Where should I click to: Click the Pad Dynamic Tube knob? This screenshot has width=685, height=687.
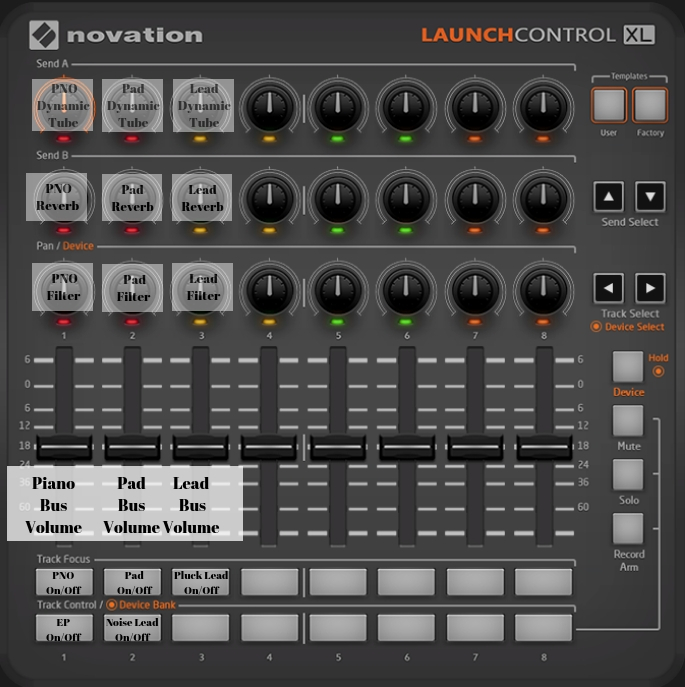click(x=132, y=107)
